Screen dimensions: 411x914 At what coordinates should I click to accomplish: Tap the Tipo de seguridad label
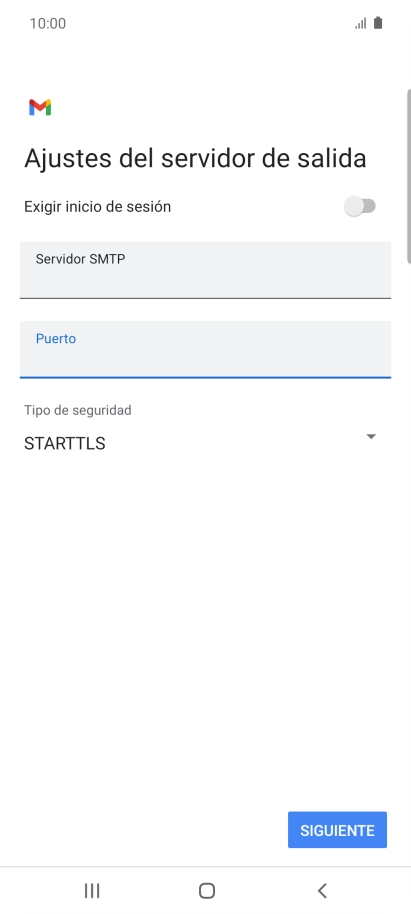point(78,410)
